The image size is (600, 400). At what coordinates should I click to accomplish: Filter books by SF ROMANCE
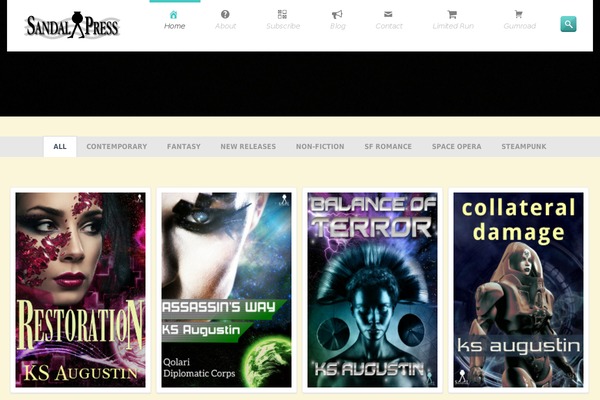point(388,147)
